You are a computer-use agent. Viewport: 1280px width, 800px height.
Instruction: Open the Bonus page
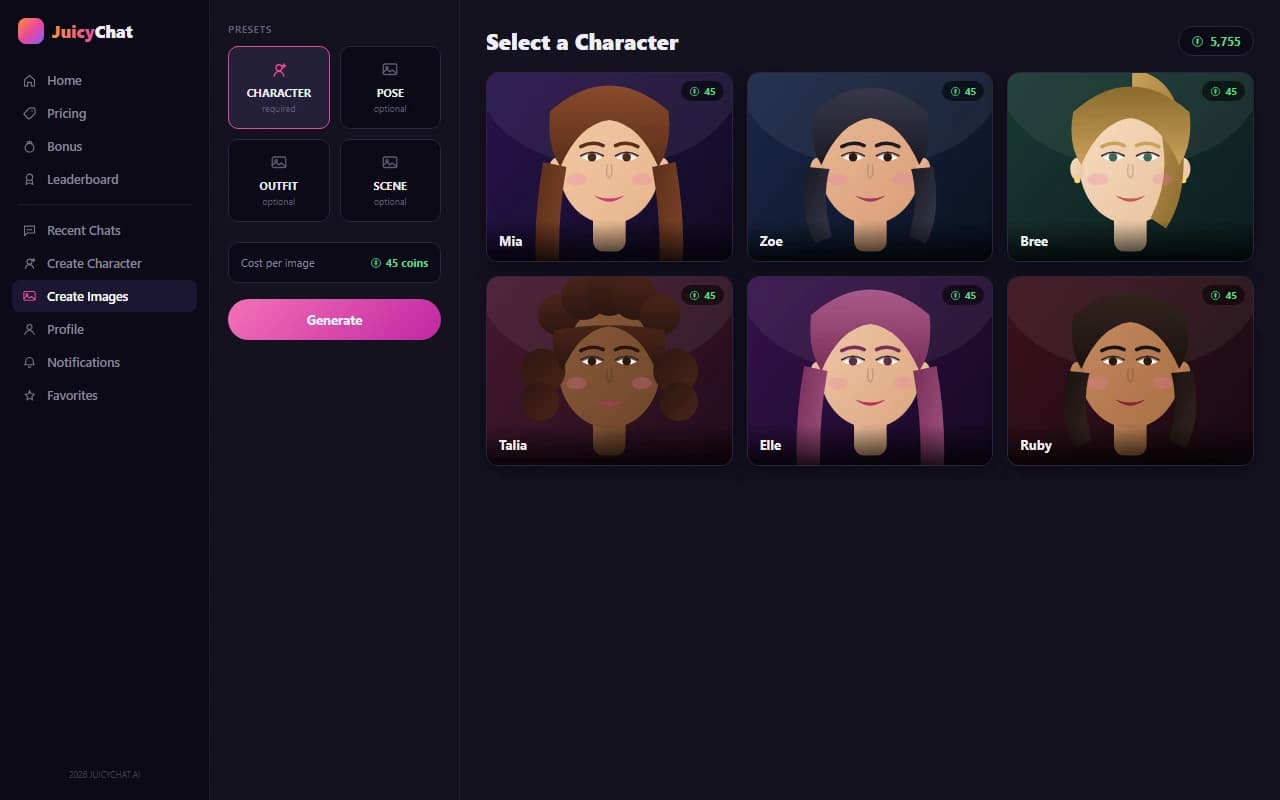pyautogui.click(x=104, y=147)
